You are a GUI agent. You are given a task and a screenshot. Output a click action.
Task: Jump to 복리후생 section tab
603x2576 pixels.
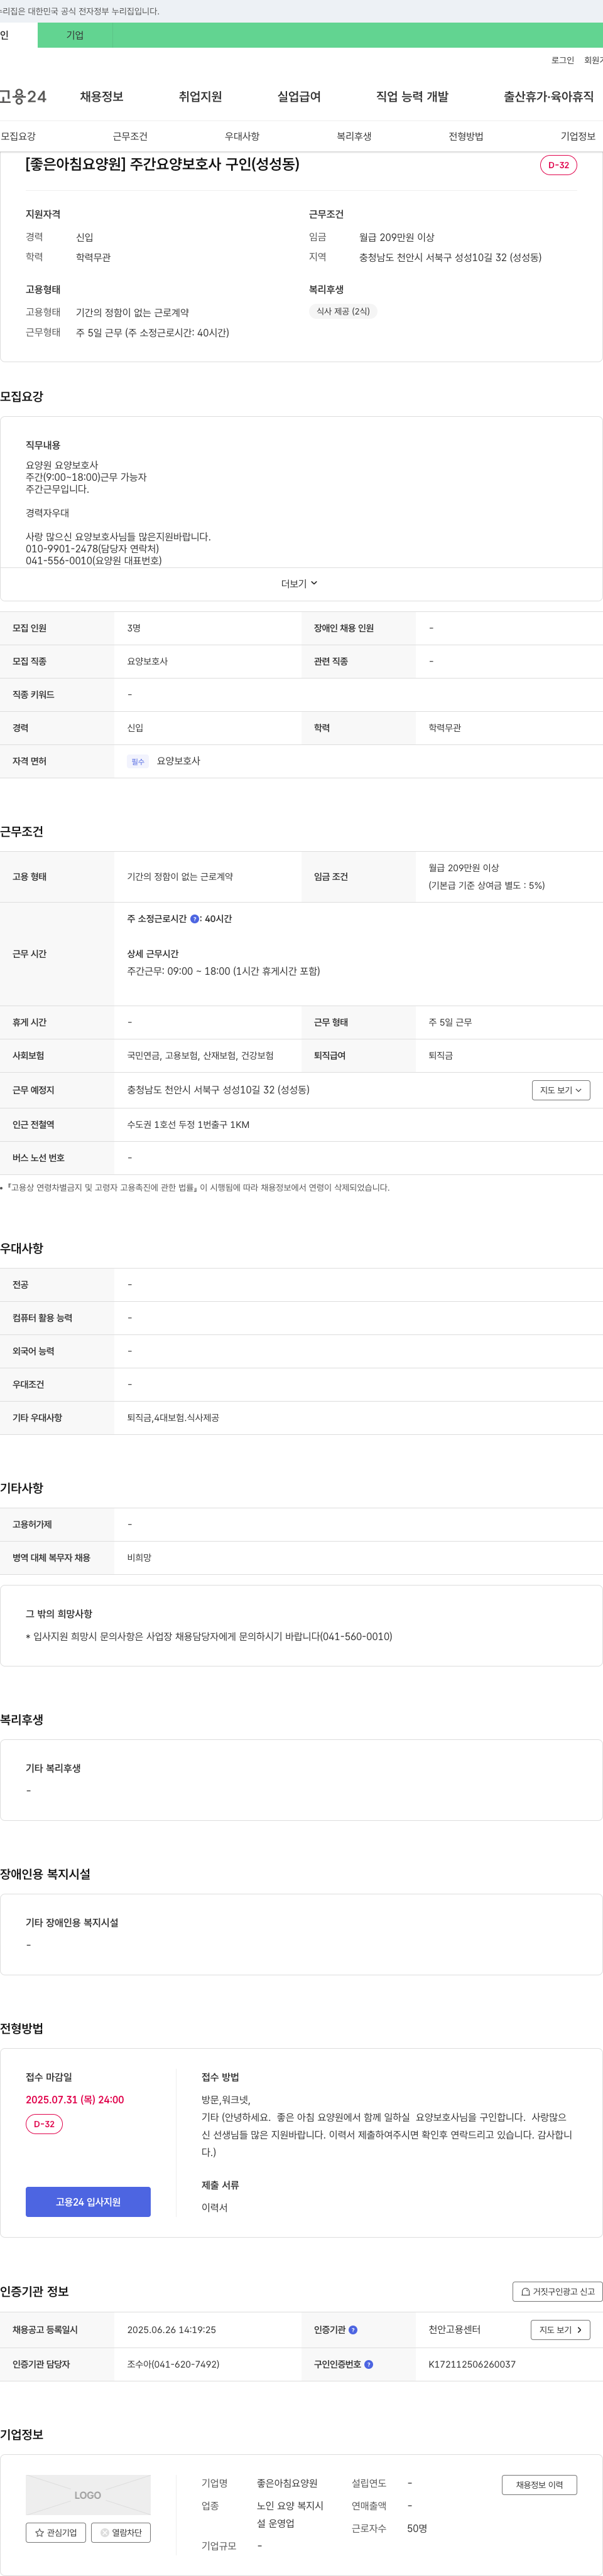pyautogui.click(x=354, y=136)
